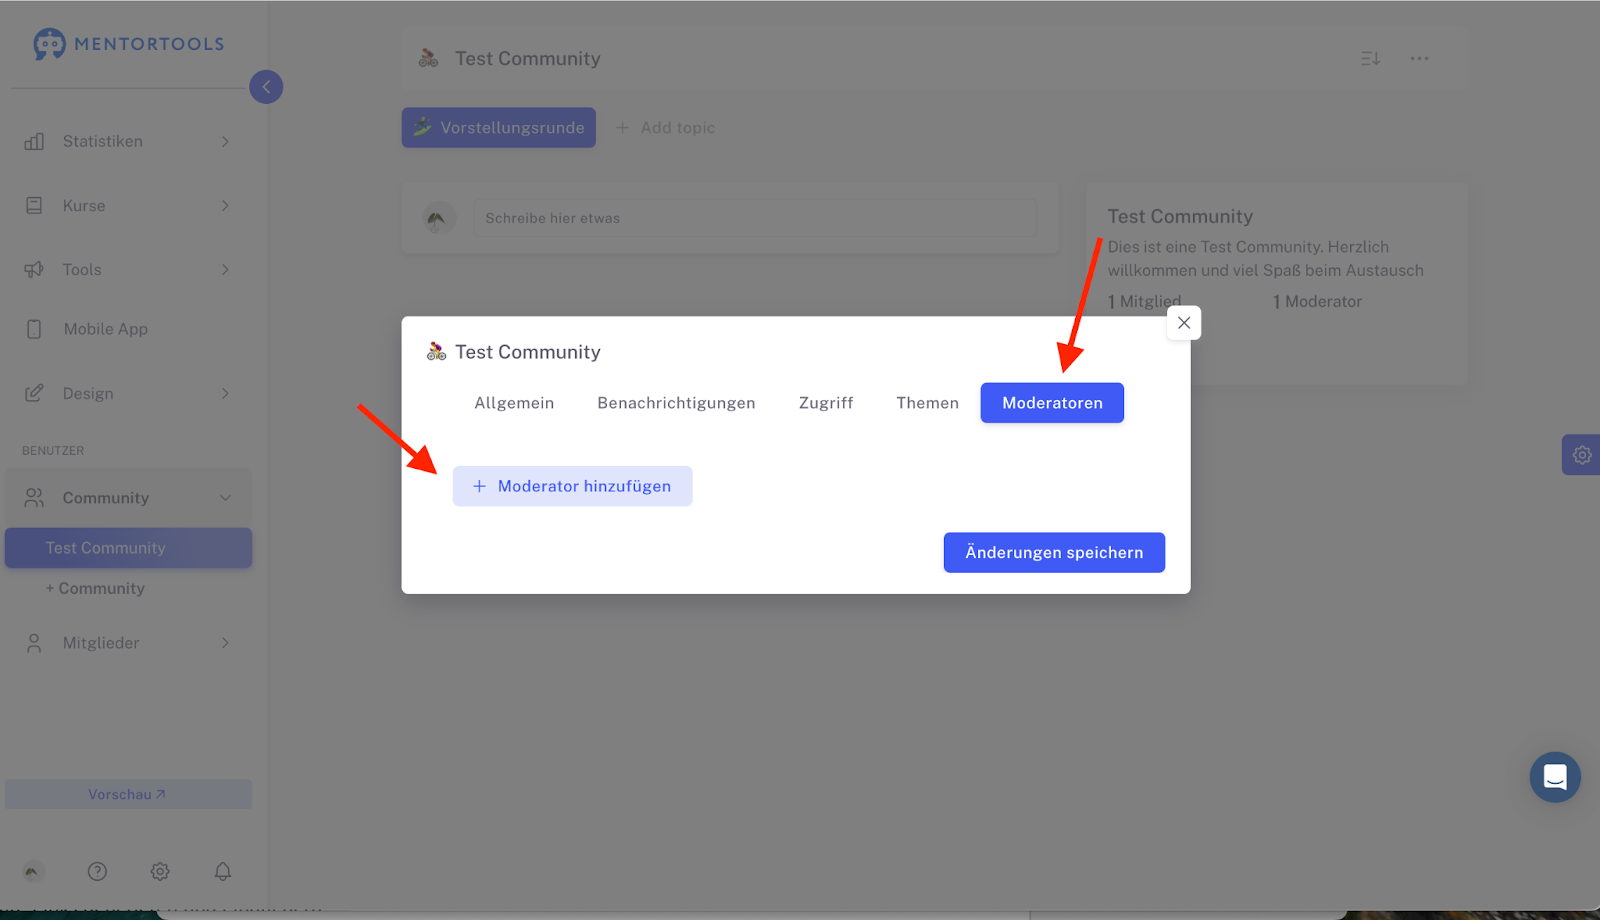The width and height of the screenshot is (1600, 920).
Task: Open the chat support bubble icon
Action: 1555,777
